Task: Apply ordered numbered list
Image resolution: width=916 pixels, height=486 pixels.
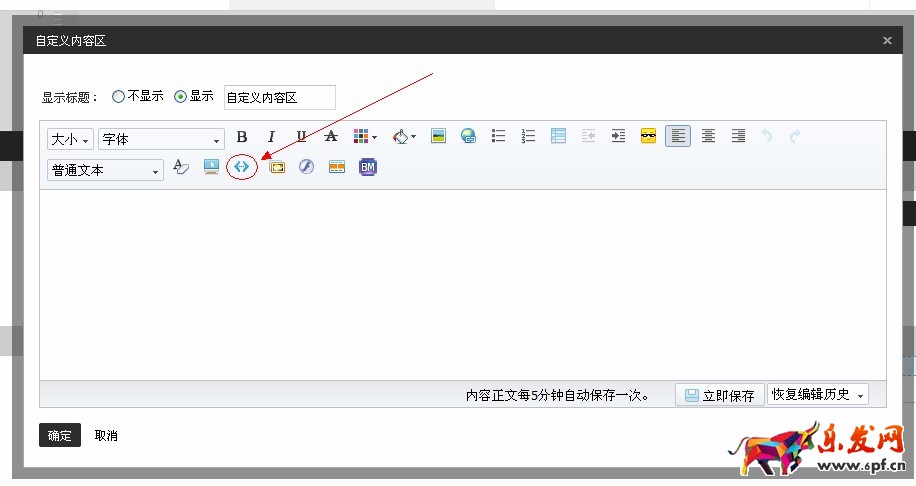Action: pos(528,136)
